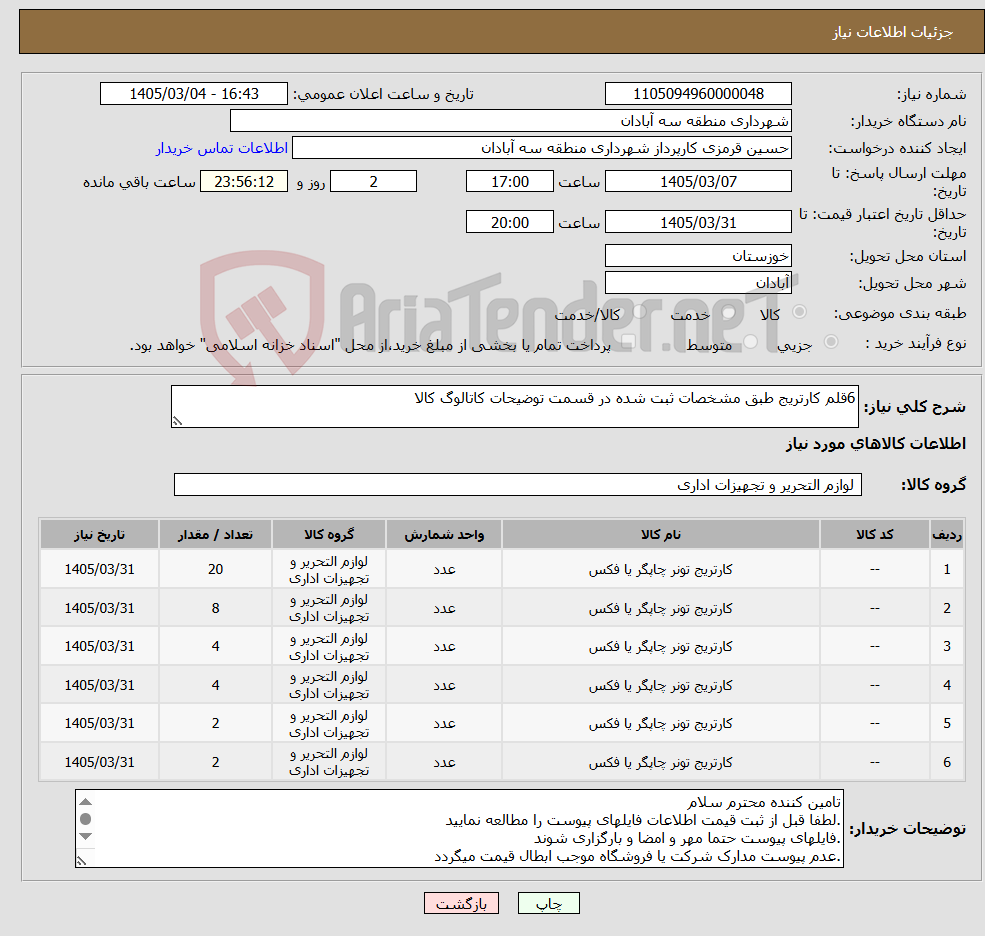Click buyer organization name field

(x=511, y=121)
